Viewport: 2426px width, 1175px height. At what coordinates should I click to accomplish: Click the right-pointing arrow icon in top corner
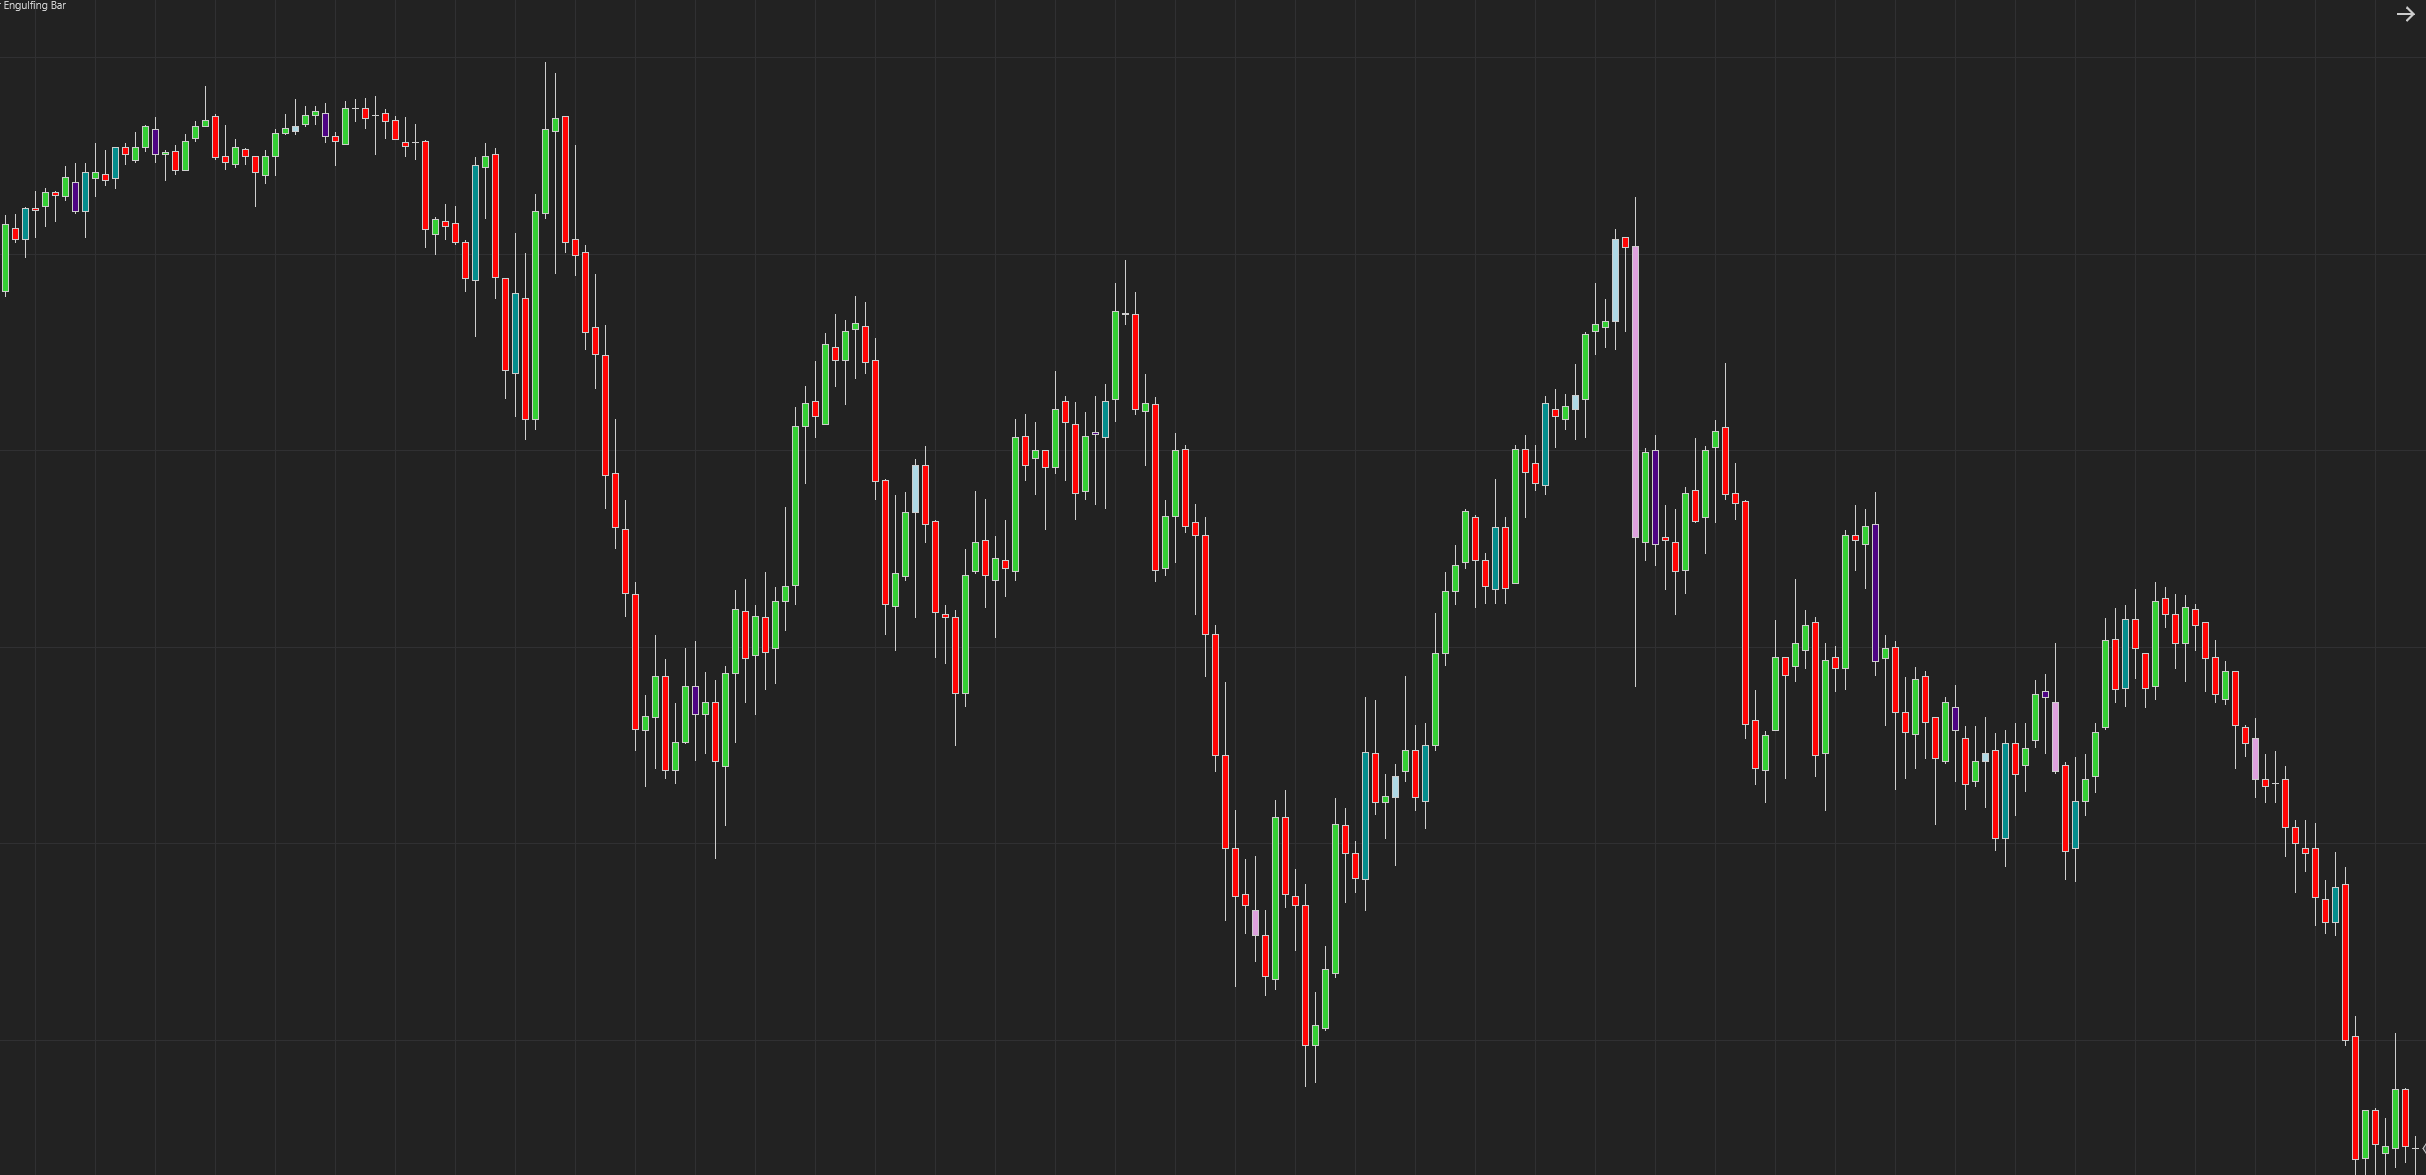coord(2405,14)
